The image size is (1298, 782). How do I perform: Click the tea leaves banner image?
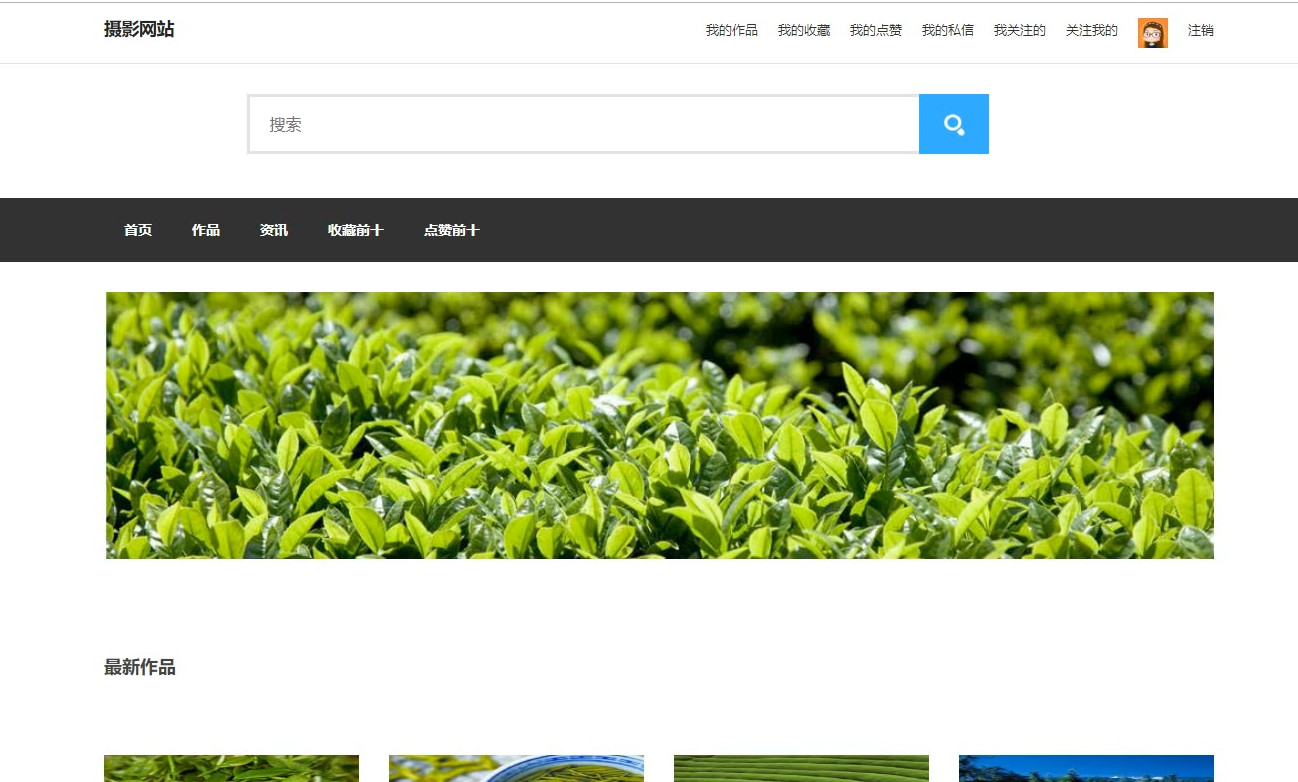pyautogui.click(x=660, y=425)
